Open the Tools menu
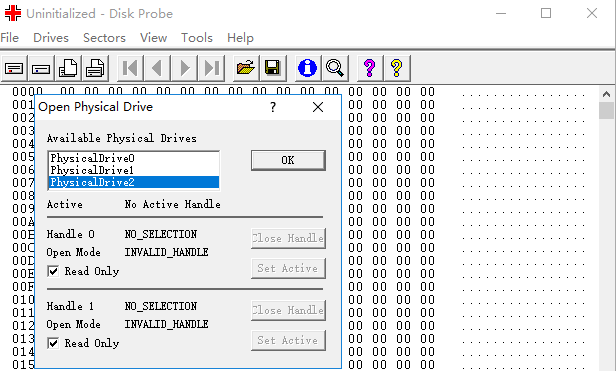 pos(197,38)
